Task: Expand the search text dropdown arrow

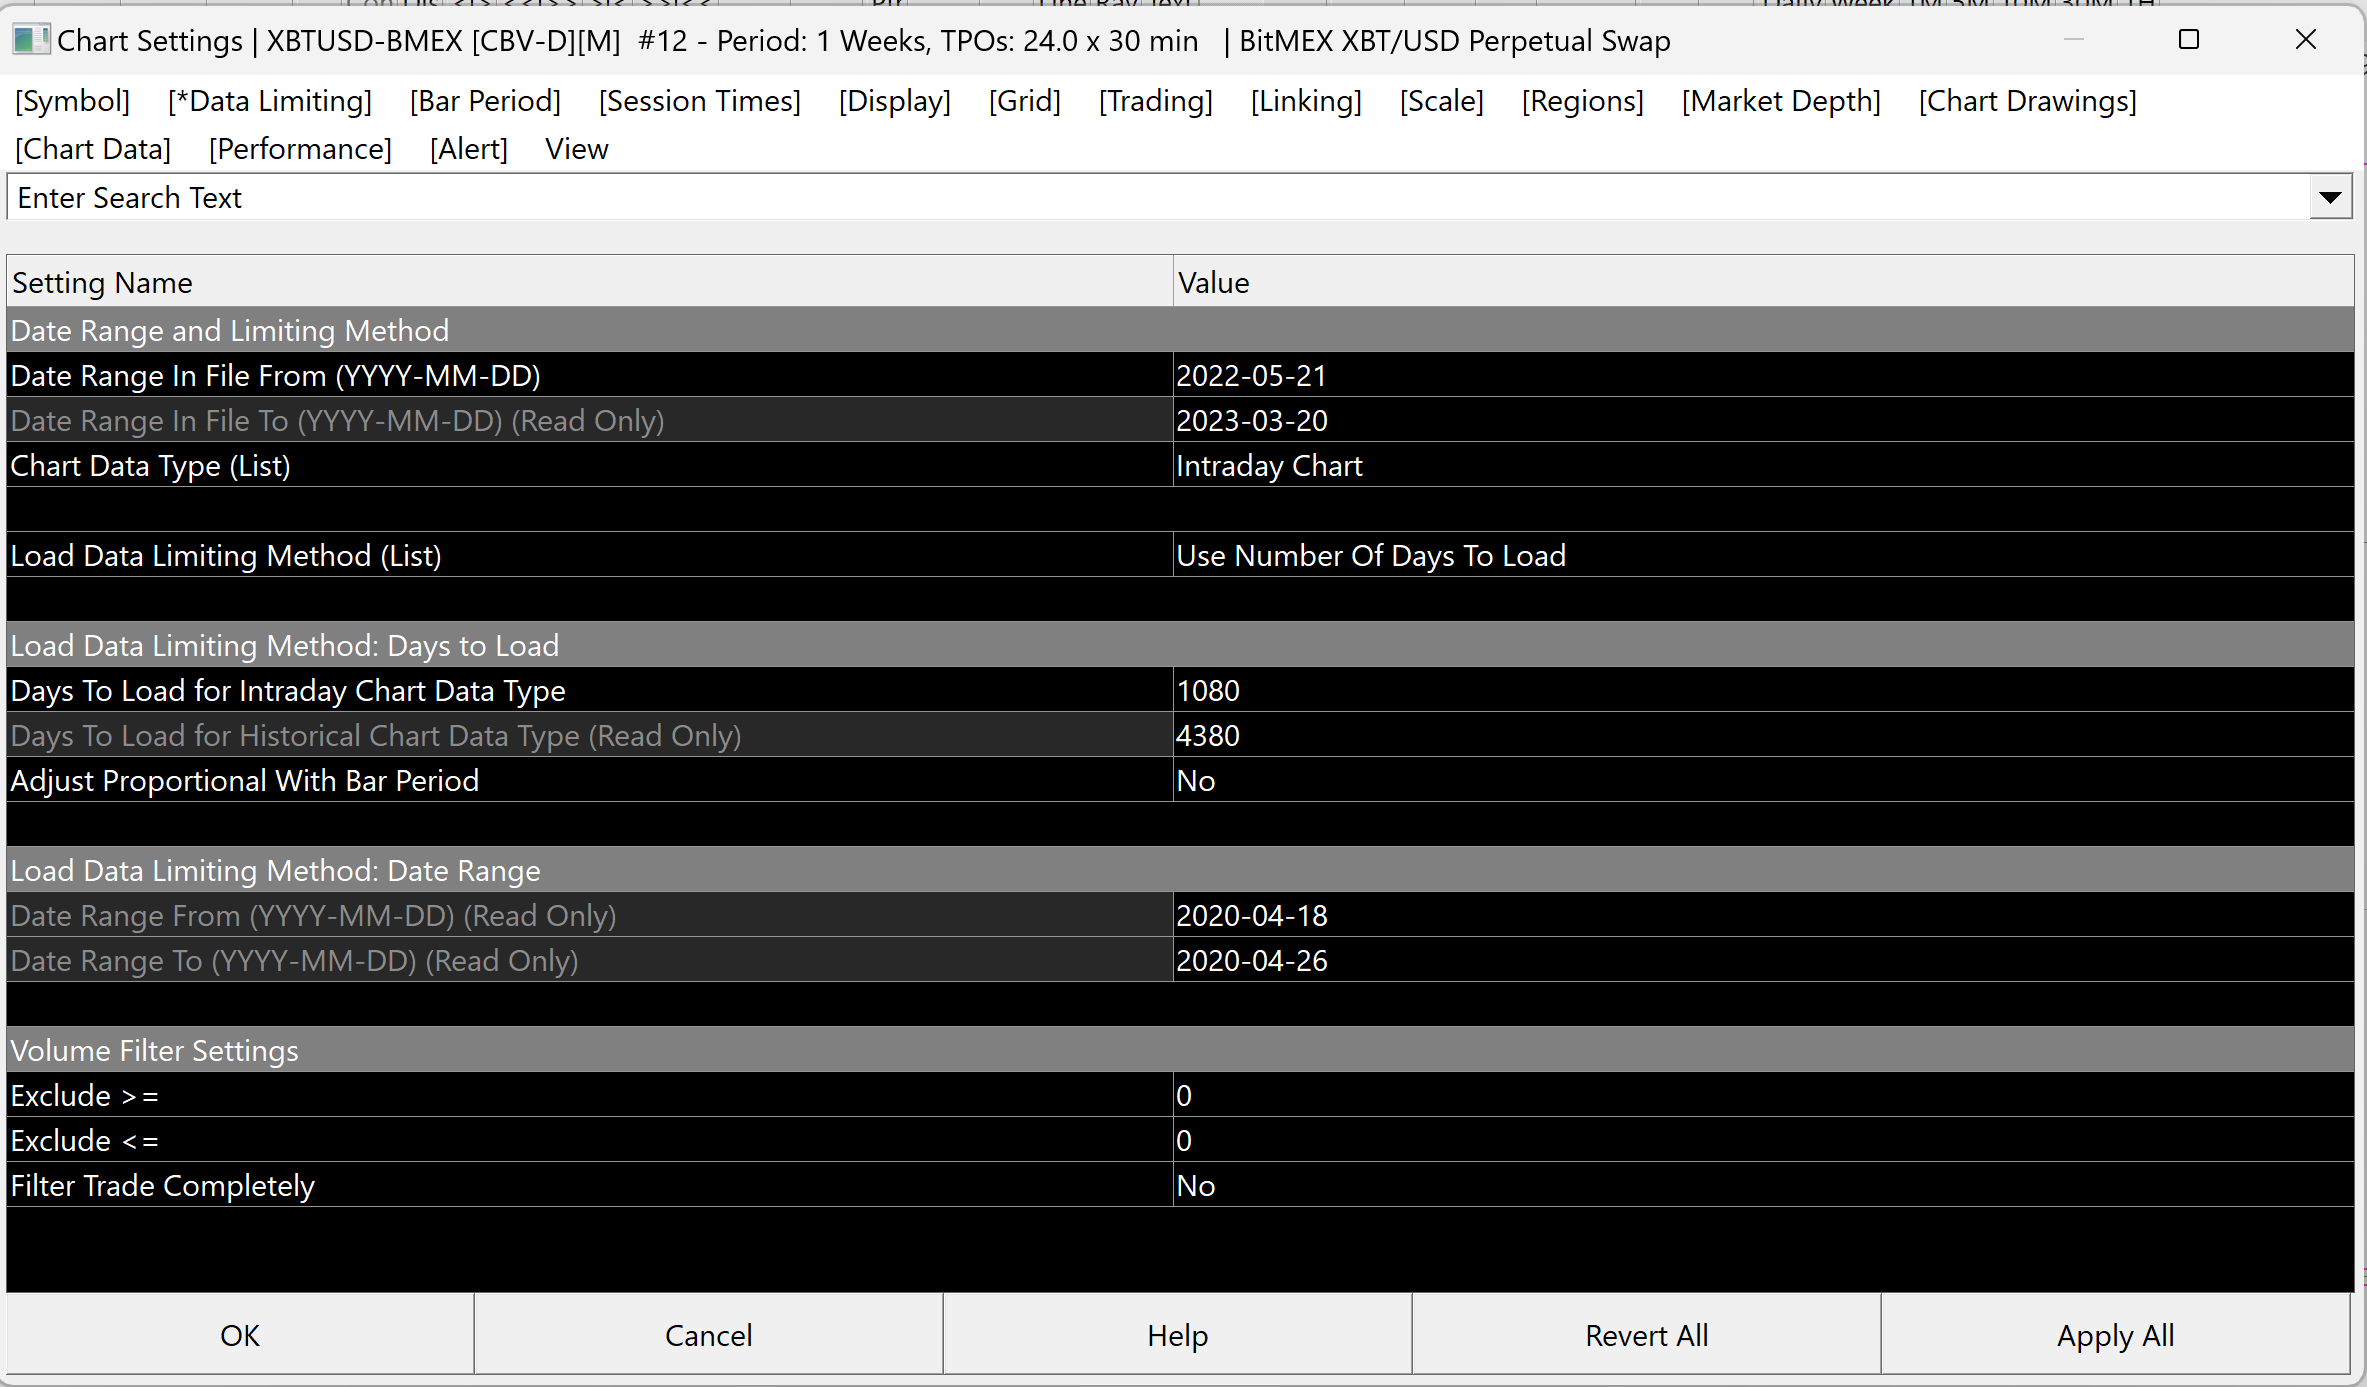Action: click(x=2329, y=198)
